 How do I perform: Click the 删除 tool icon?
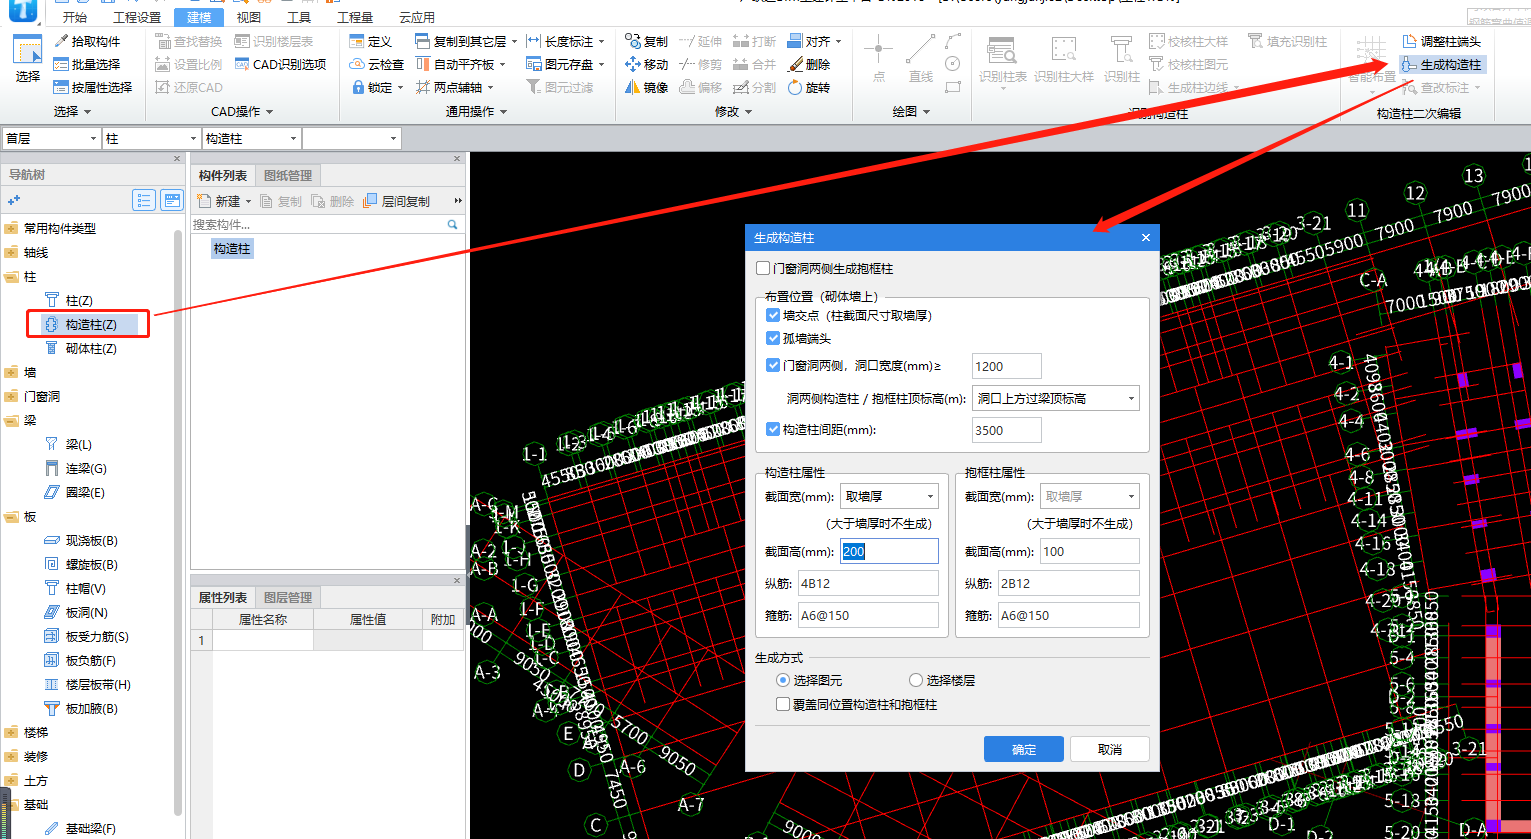[x=795, y=64]
